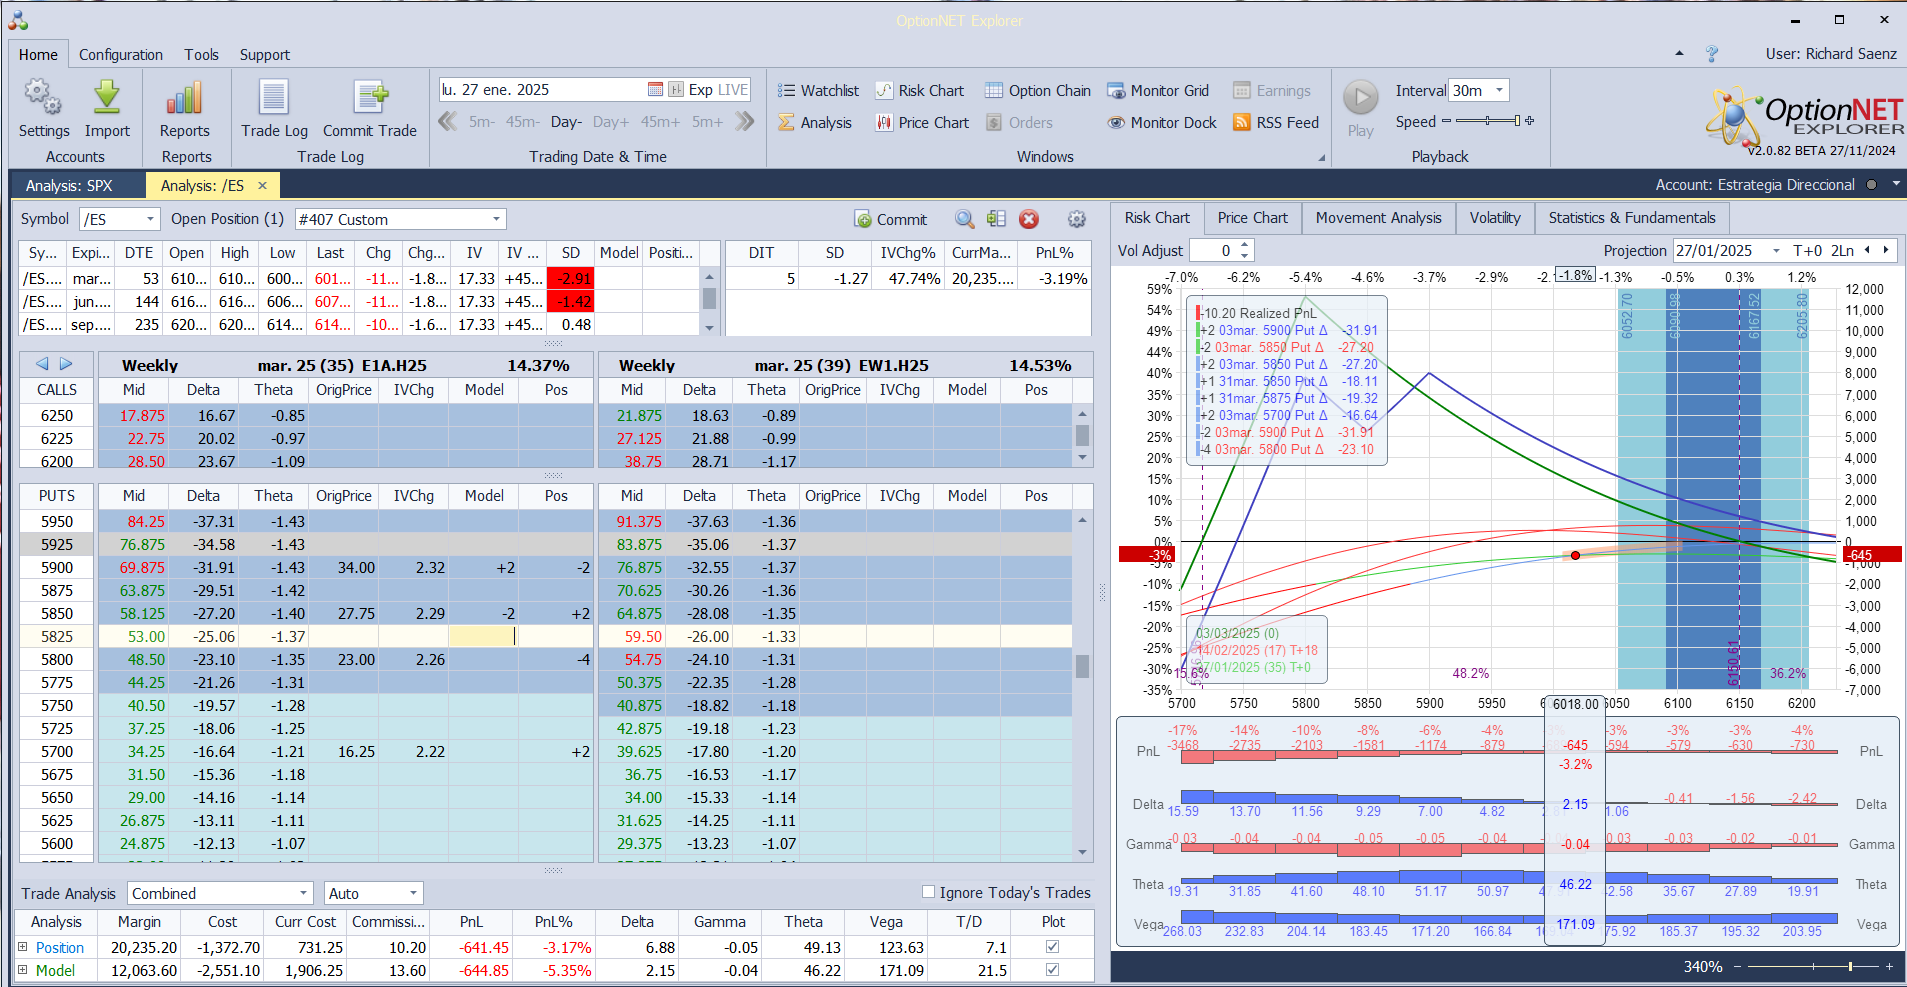Open the Monitor Grid window
The height and width of the screenshot is (987, 1907).
pos(1158,91)
